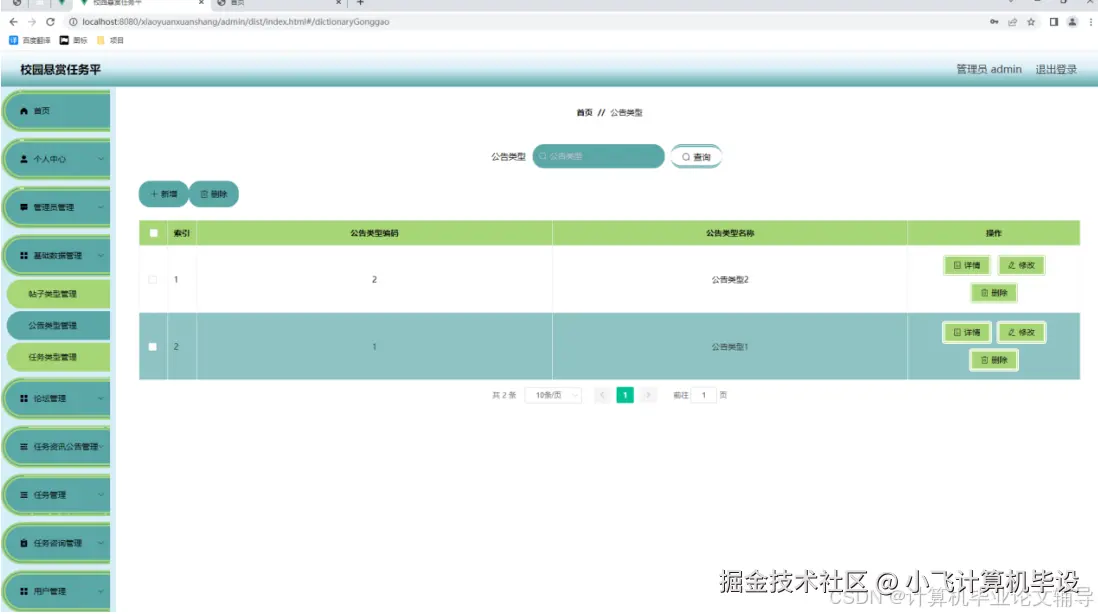Check the checkbox for row 公告类型2
This screenshot has height=614, width=1098.
pyautogui.click(x=153, y=279)
